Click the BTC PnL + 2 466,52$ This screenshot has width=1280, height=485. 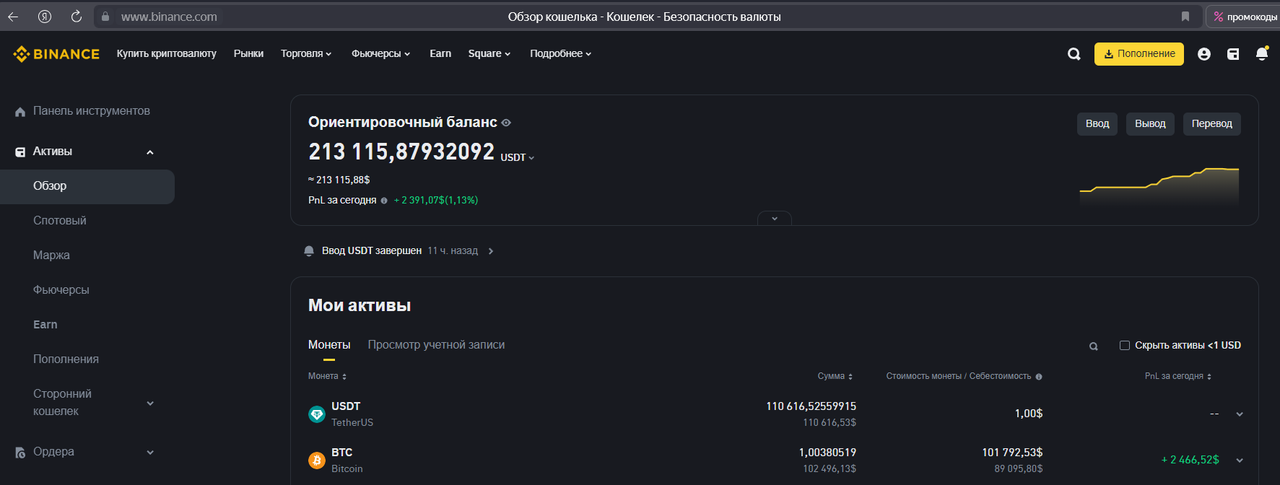coord(1190,460)
